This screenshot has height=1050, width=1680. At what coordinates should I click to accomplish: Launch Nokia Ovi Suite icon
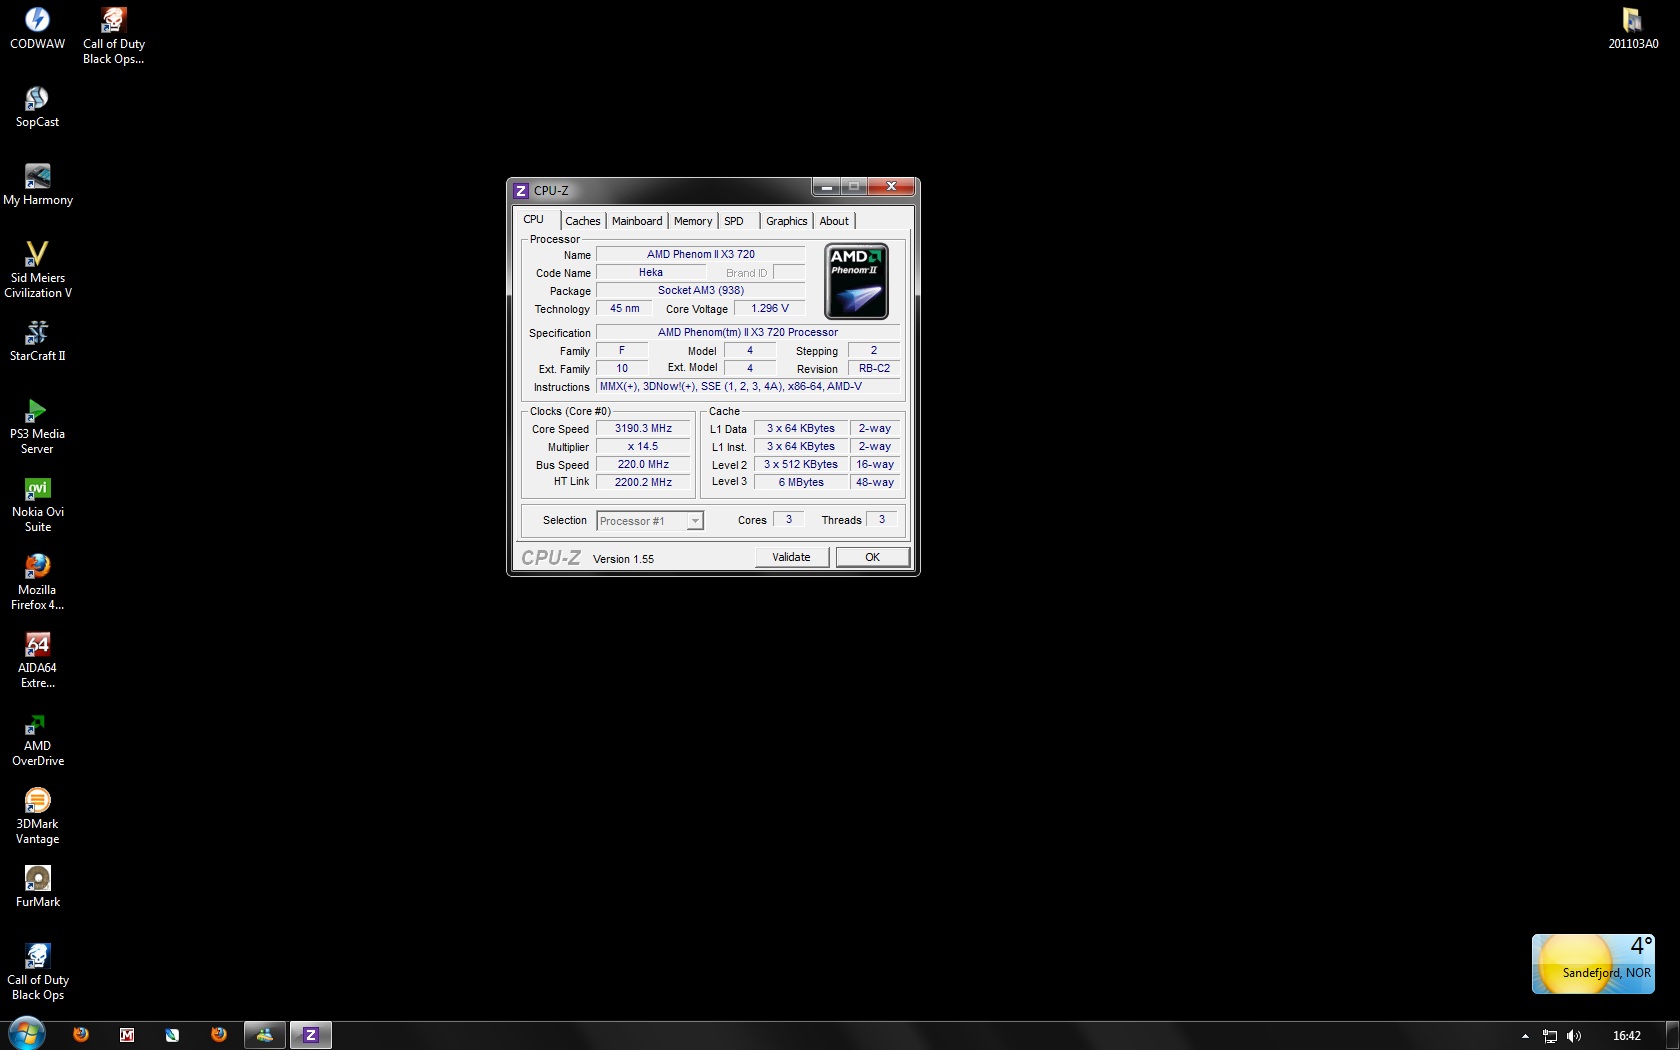37,503
